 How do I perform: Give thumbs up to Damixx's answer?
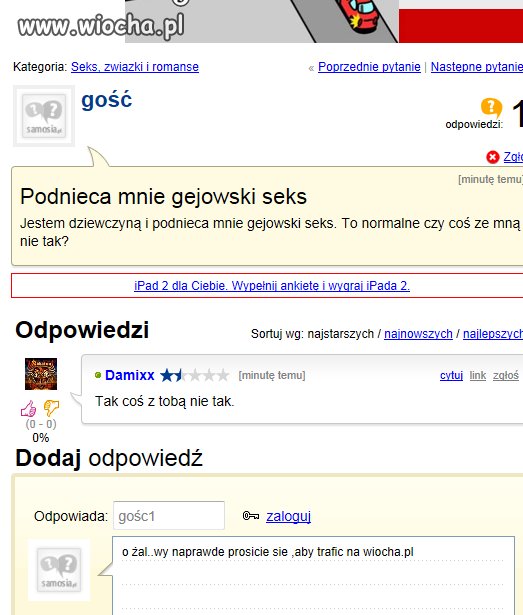[28, 408]
